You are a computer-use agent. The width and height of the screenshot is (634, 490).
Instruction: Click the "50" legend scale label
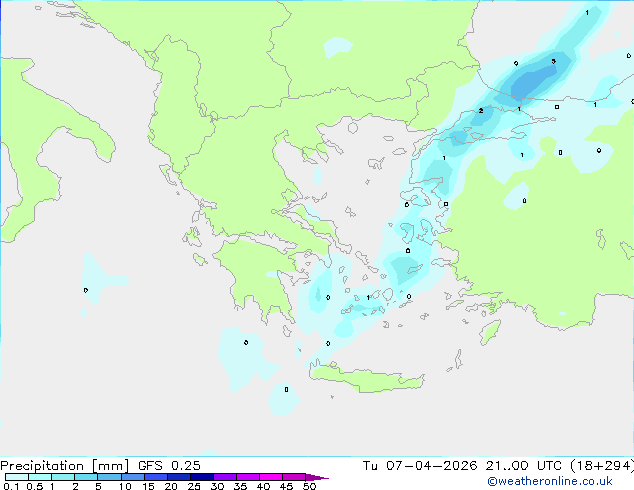pos(309,486)
